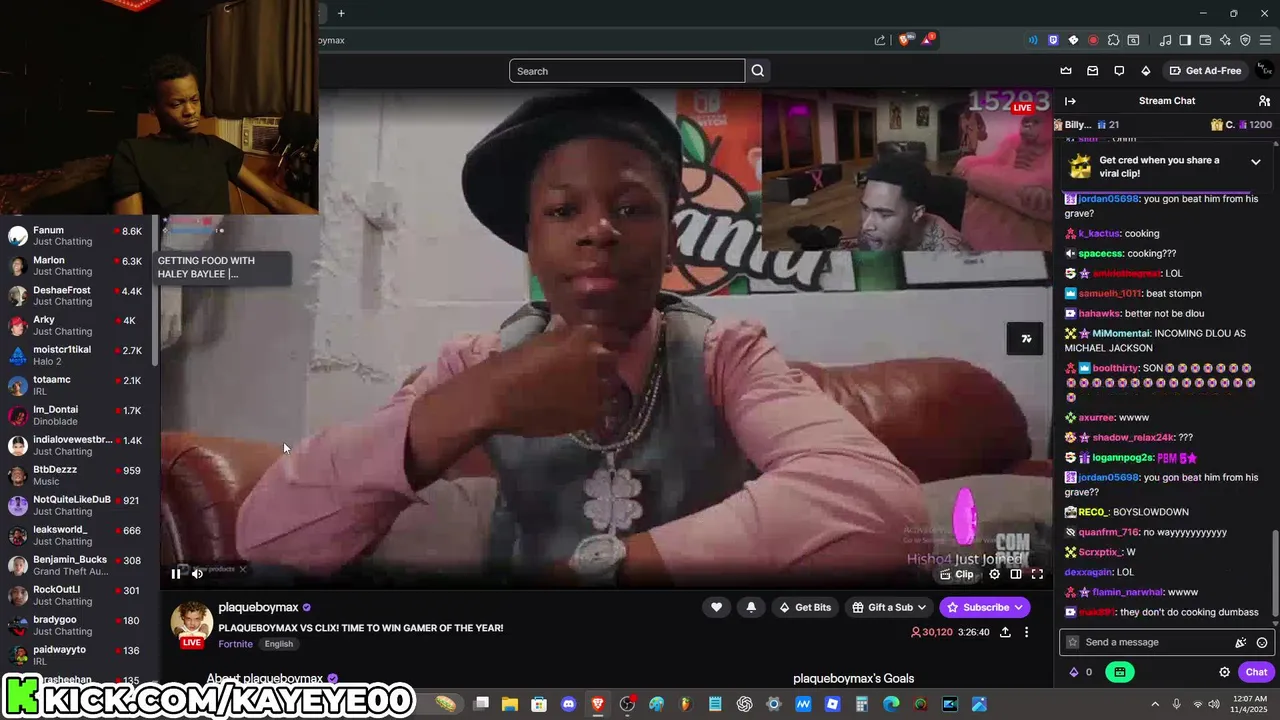1280x720 pixels.
Task: Open the Whispers icon
Action: click(1119, 71)
